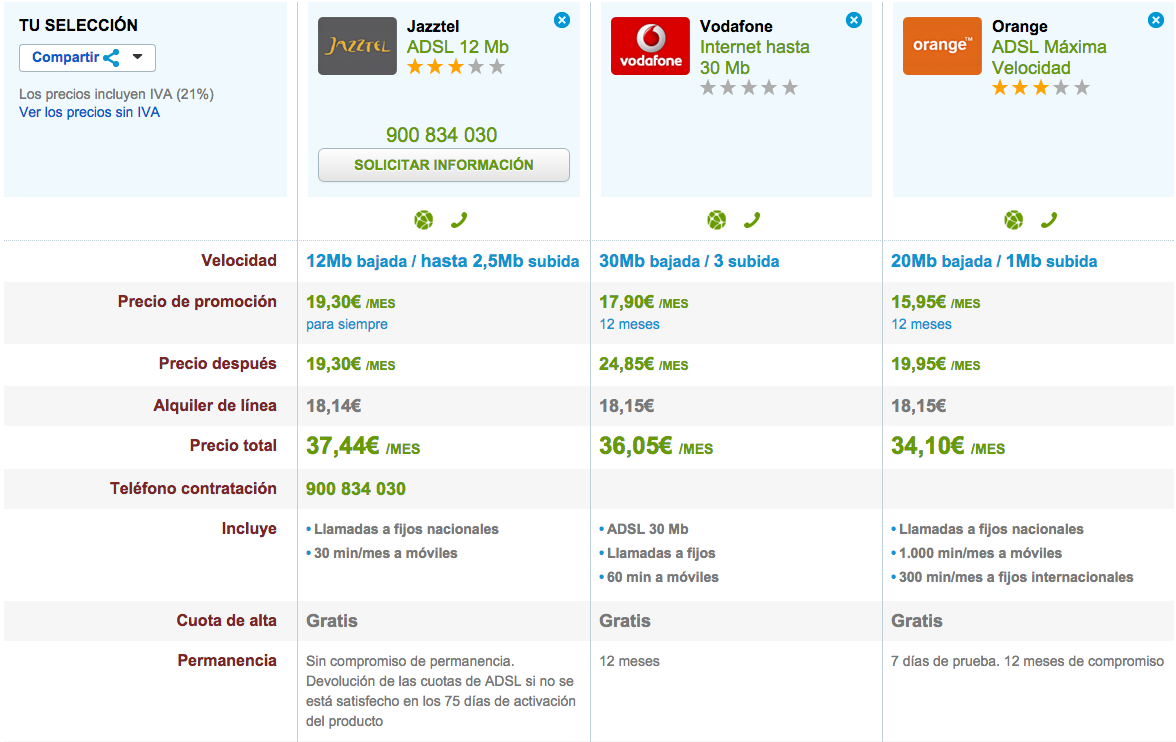Click the Orange logo thumbnail
1176x742 pixels.
(x=942, y=46)
